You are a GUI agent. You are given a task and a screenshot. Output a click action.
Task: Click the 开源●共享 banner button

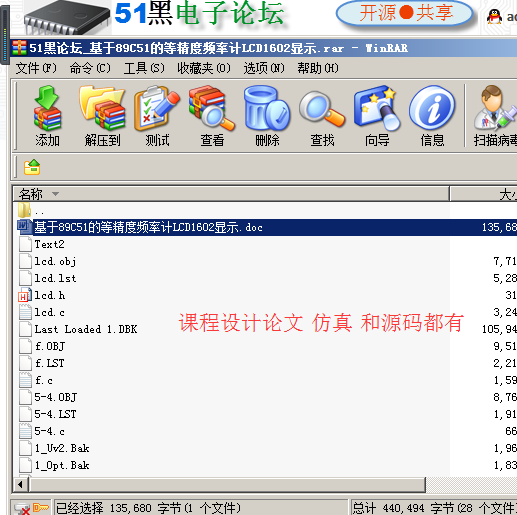click(405, 13)
